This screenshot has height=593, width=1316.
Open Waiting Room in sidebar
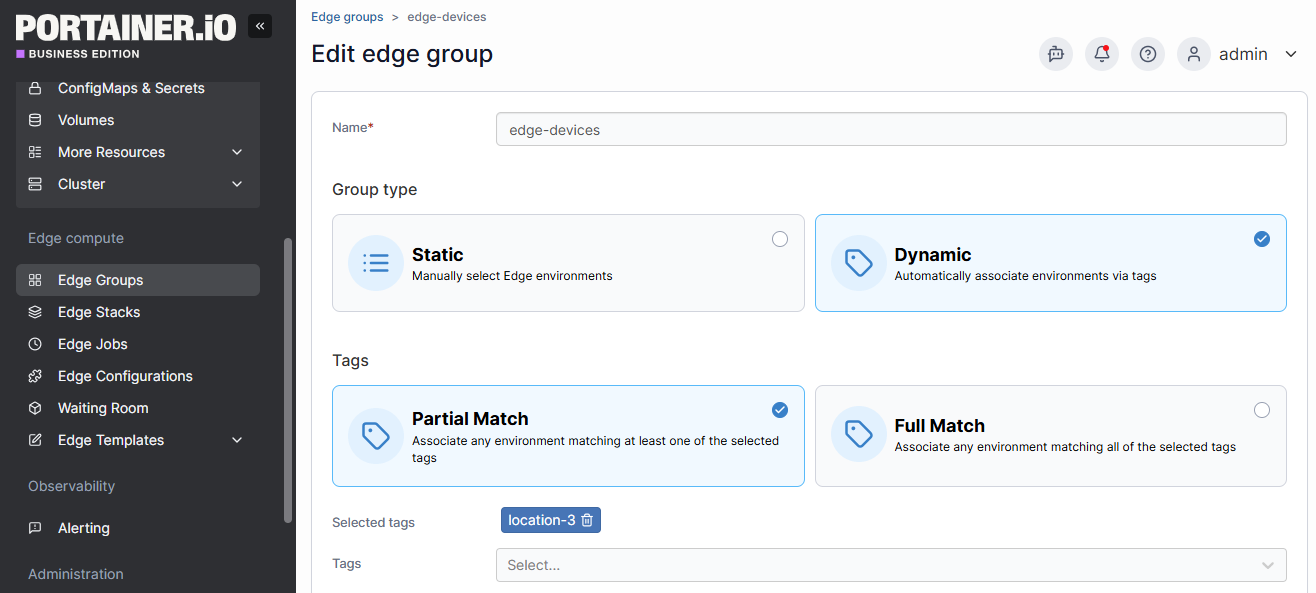103,408
